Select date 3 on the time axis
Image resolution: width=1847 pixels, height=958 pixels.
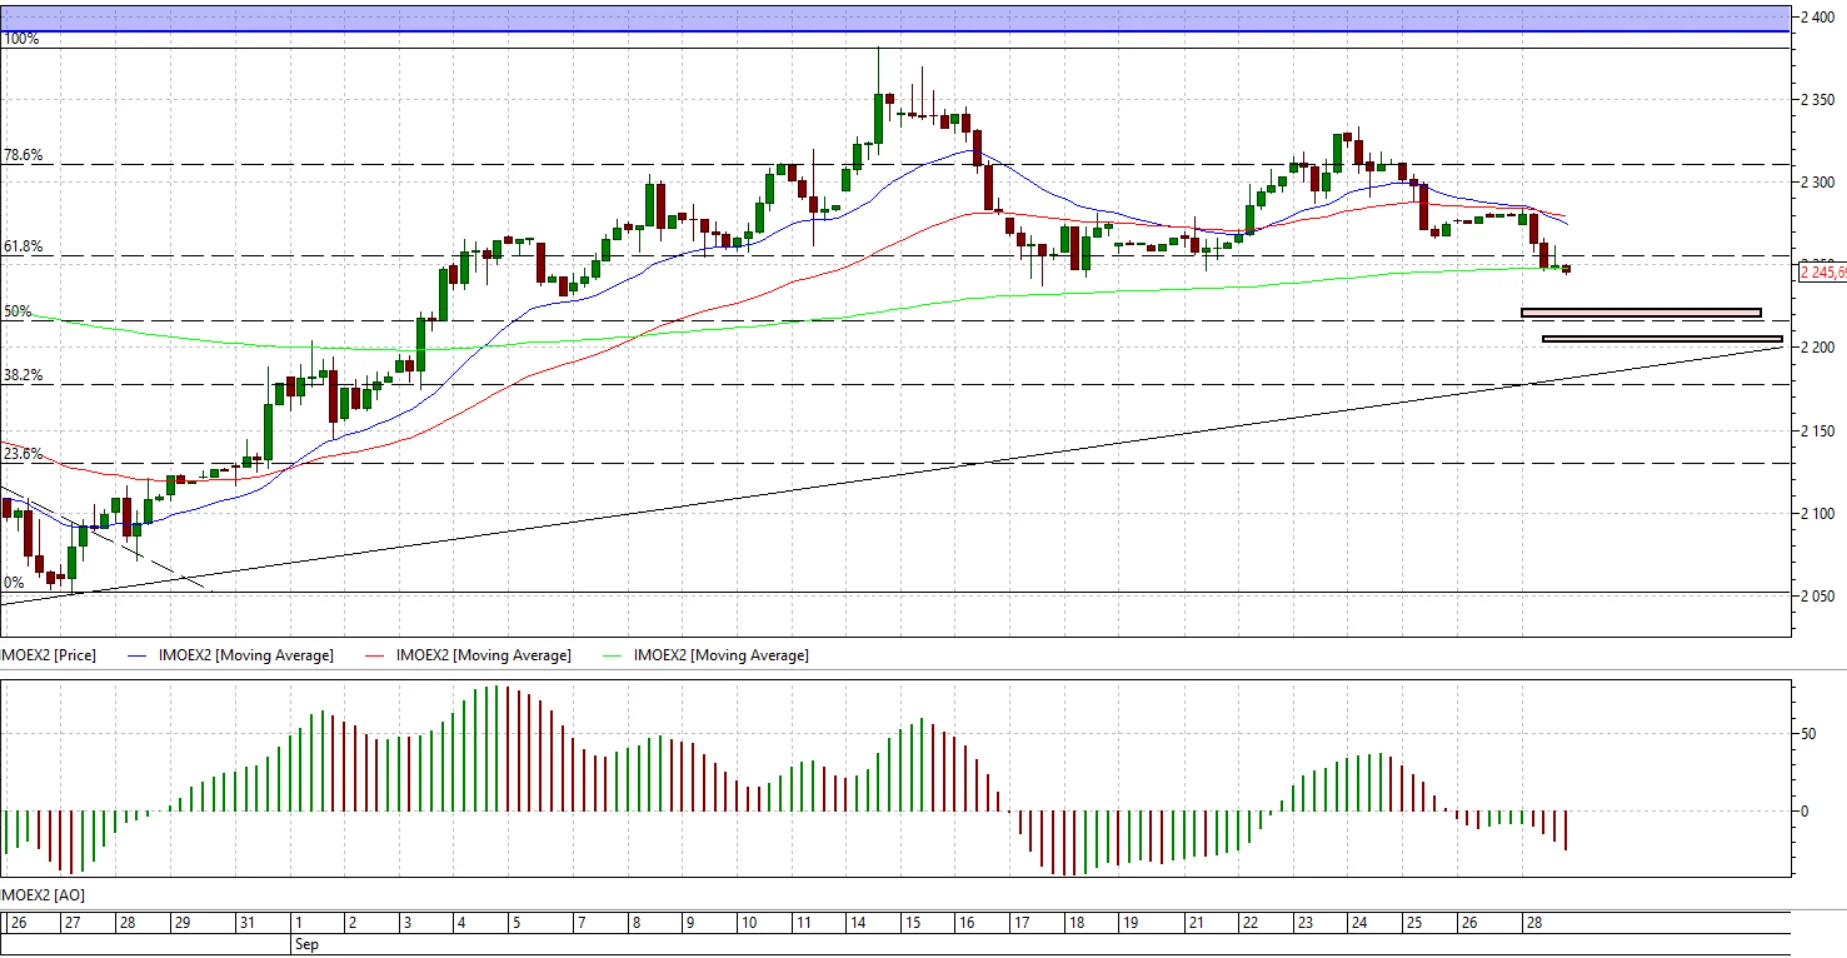pos(407,923)
